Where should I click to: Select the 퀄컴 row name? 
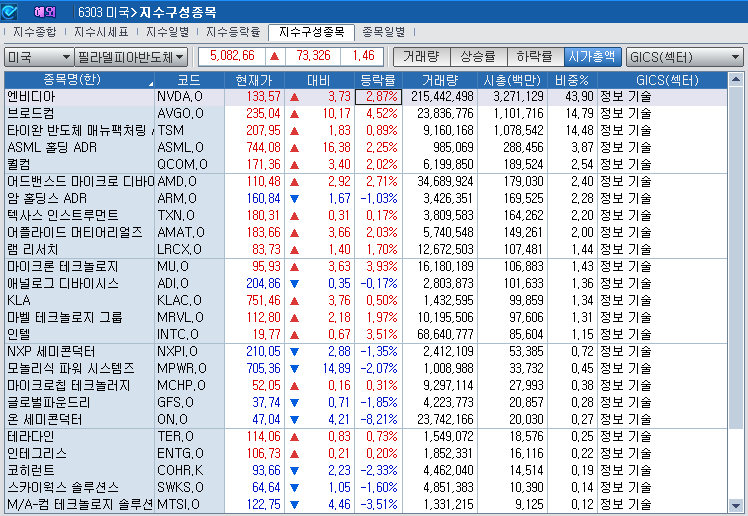tap(19, 165)
